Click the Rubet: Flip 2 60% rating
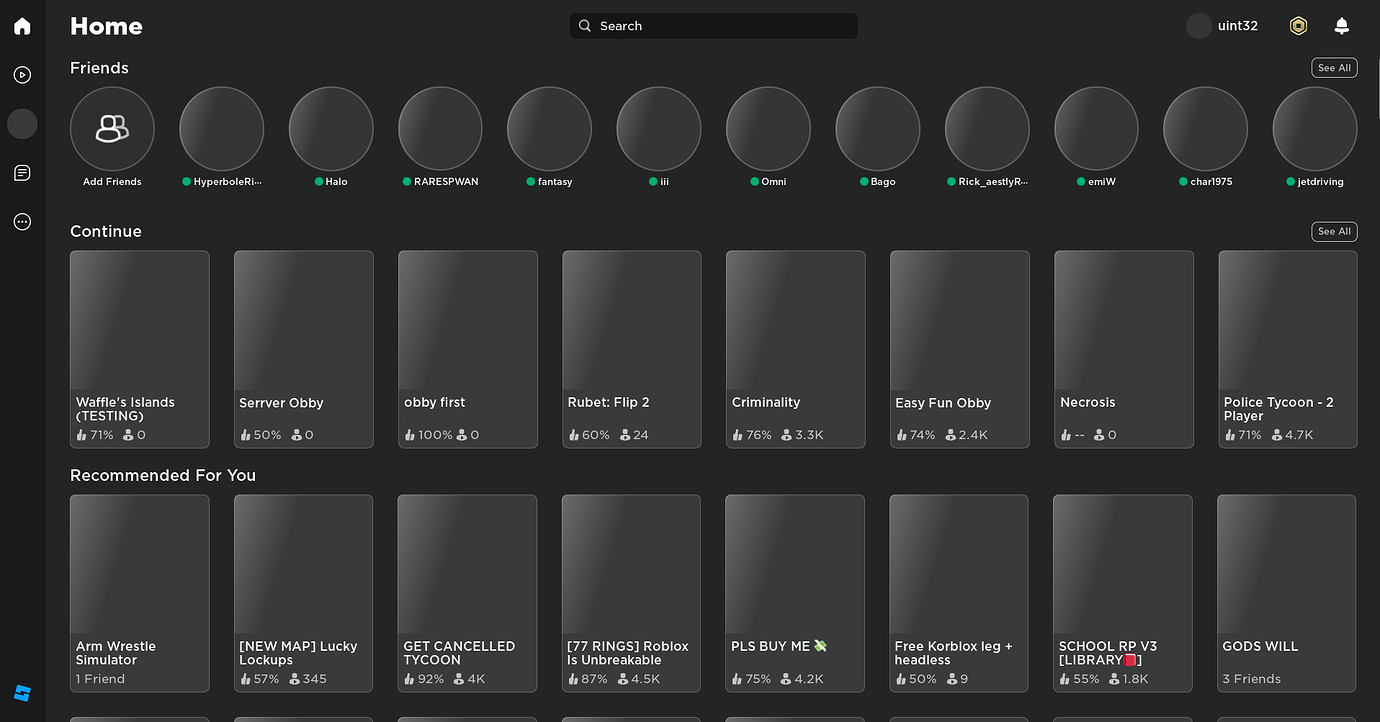 589,435
